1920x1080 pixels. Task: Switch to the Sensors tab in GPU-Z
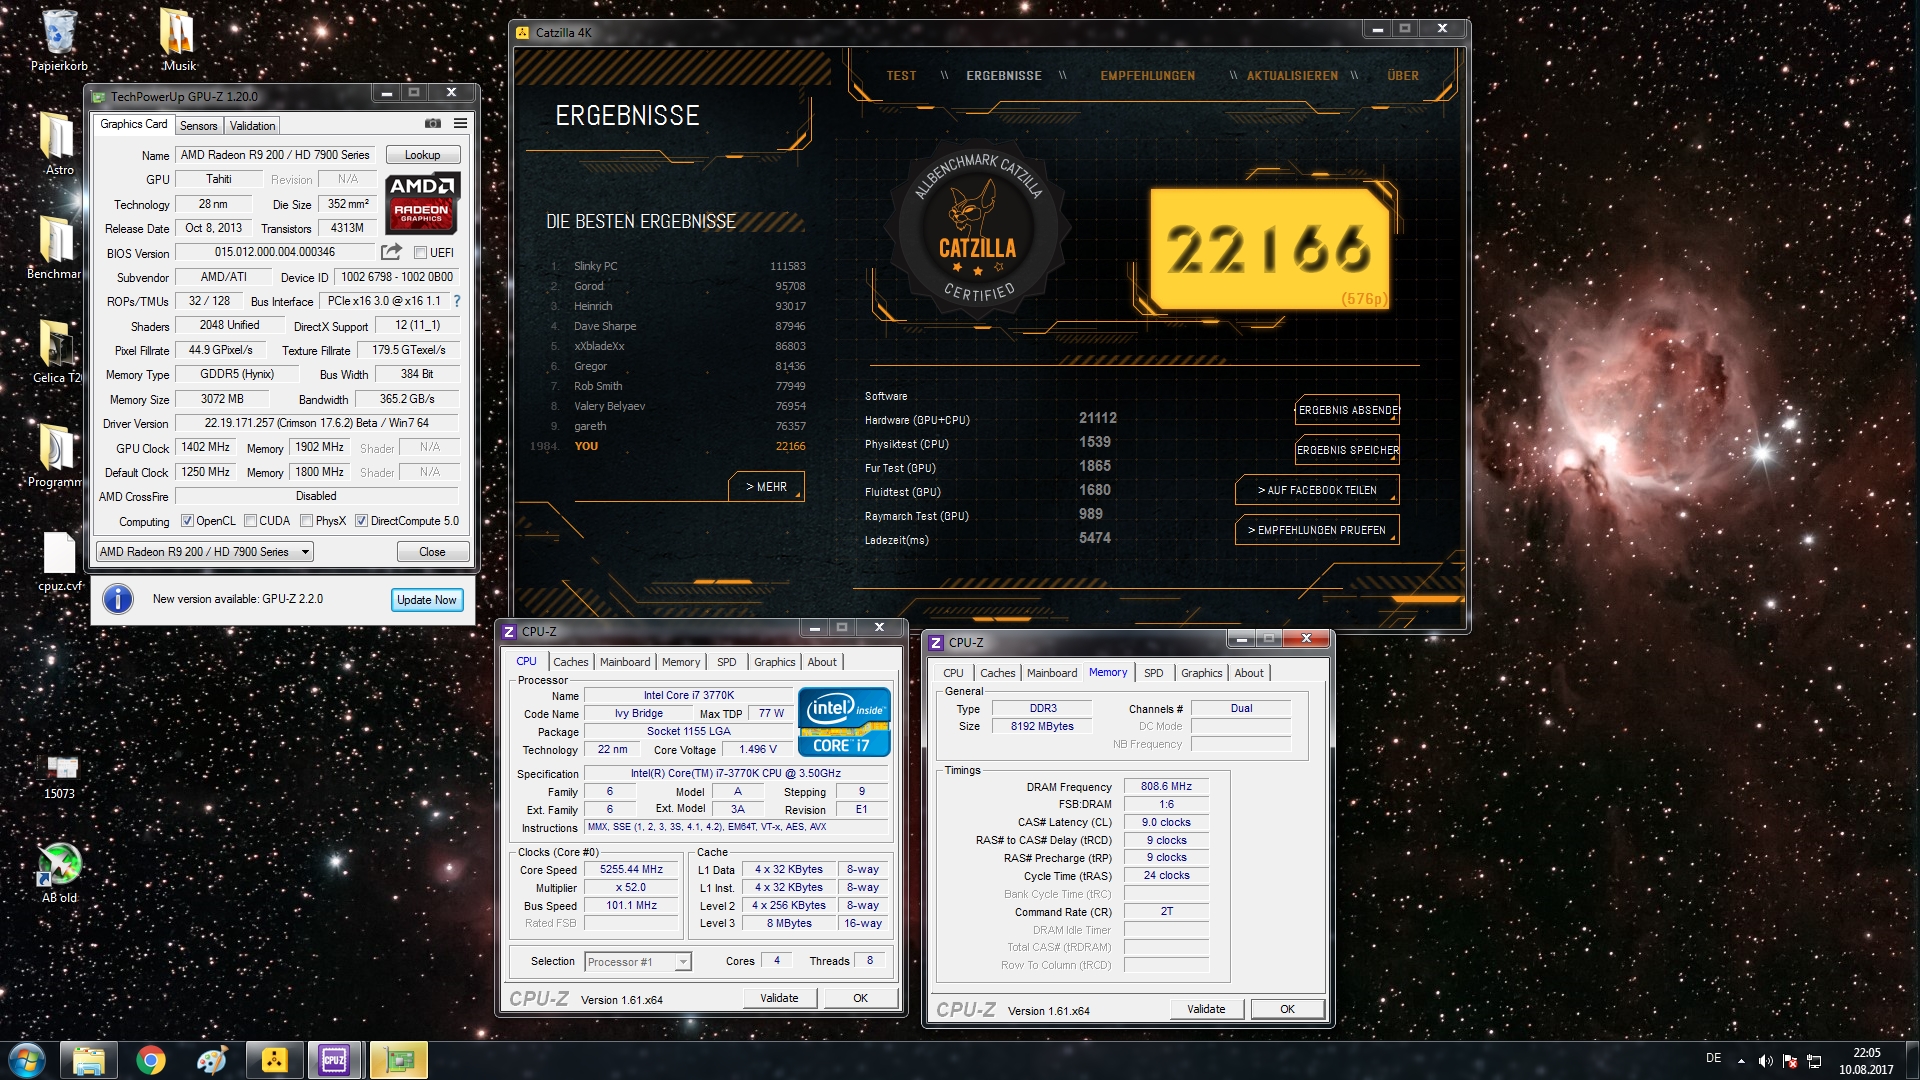(x=198, y=126)
